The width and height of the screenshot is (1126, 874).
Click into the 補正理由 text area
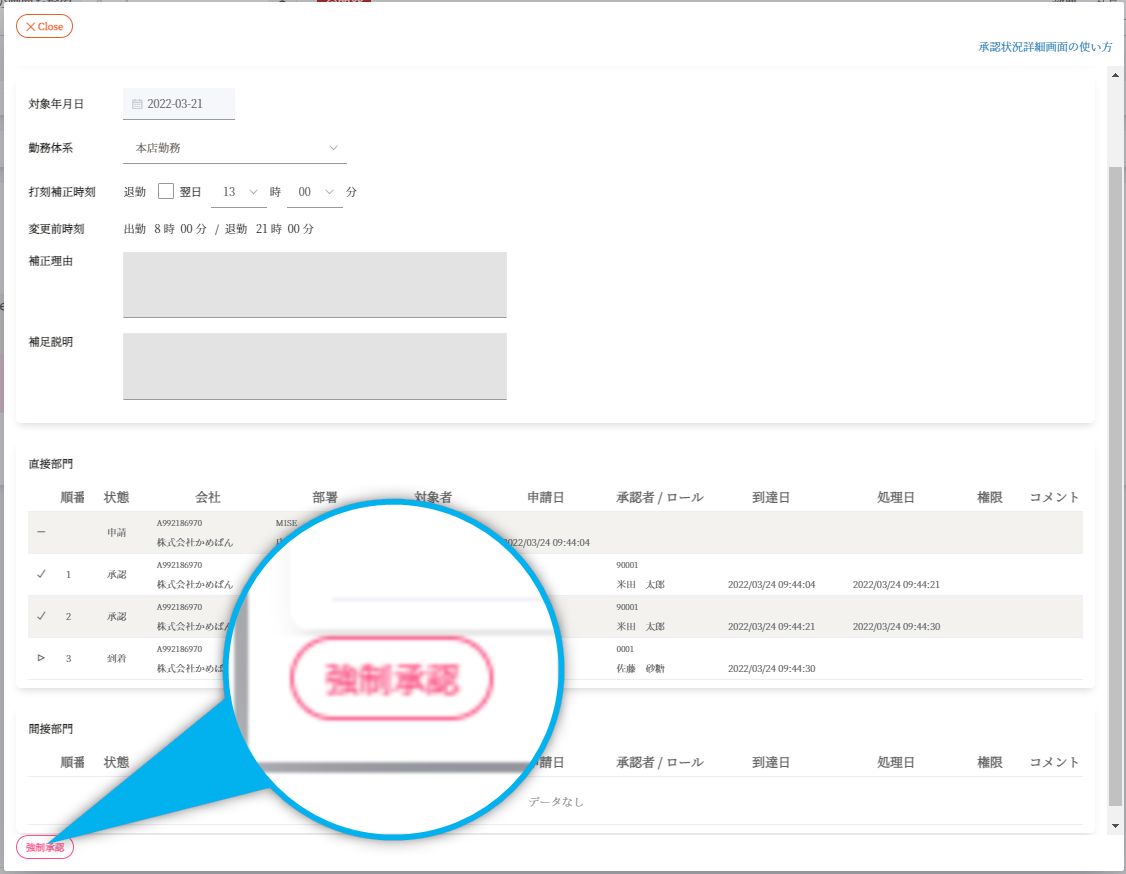pyautogui.click(x=314, y=284)
